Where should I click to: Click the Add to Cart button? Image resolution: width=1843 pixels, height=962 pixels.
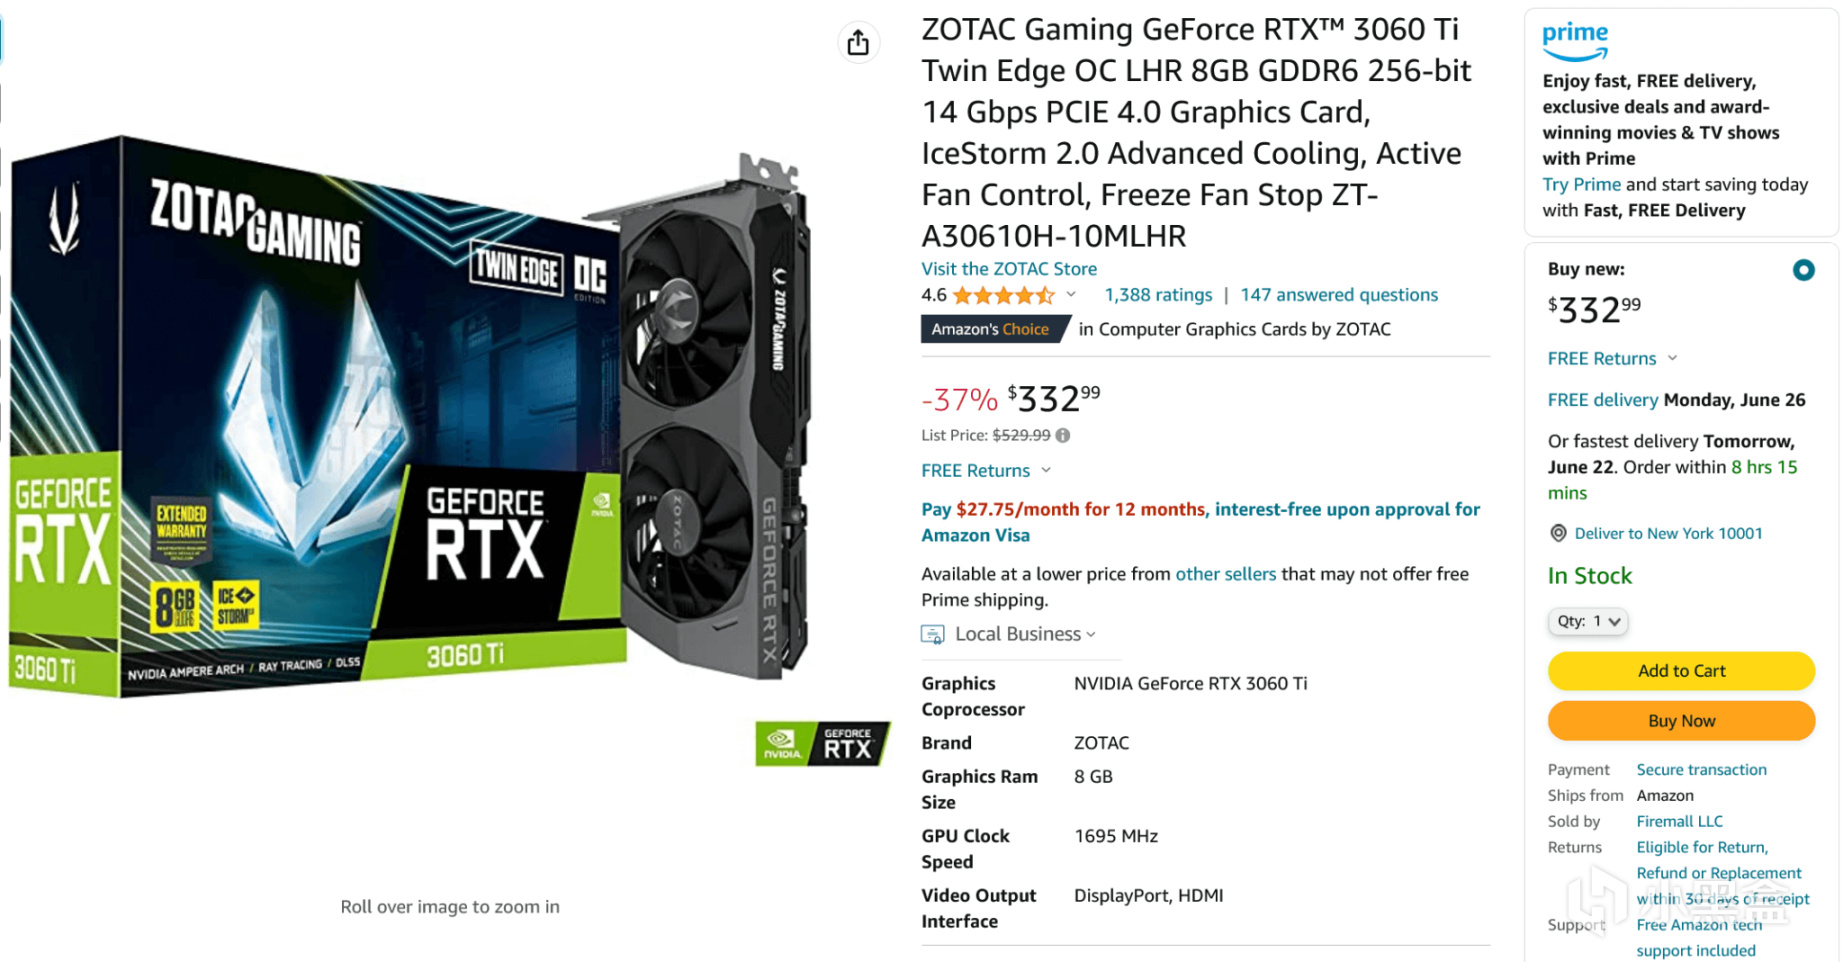[1681, 671]
